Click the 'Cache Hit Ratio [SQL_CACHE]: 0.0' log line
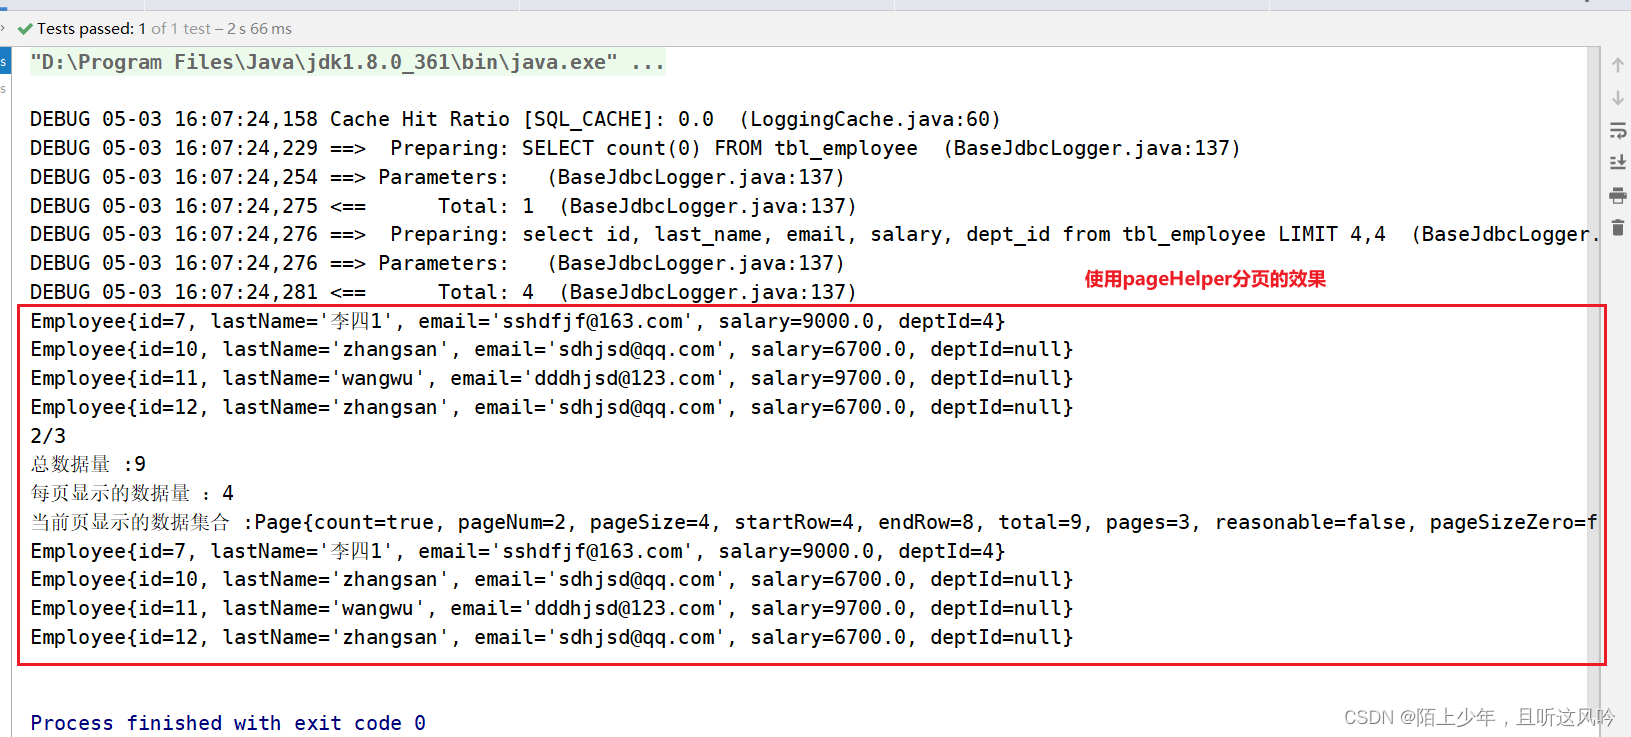Viewport: 1631px width, 737px height. (x=515, y=119)
